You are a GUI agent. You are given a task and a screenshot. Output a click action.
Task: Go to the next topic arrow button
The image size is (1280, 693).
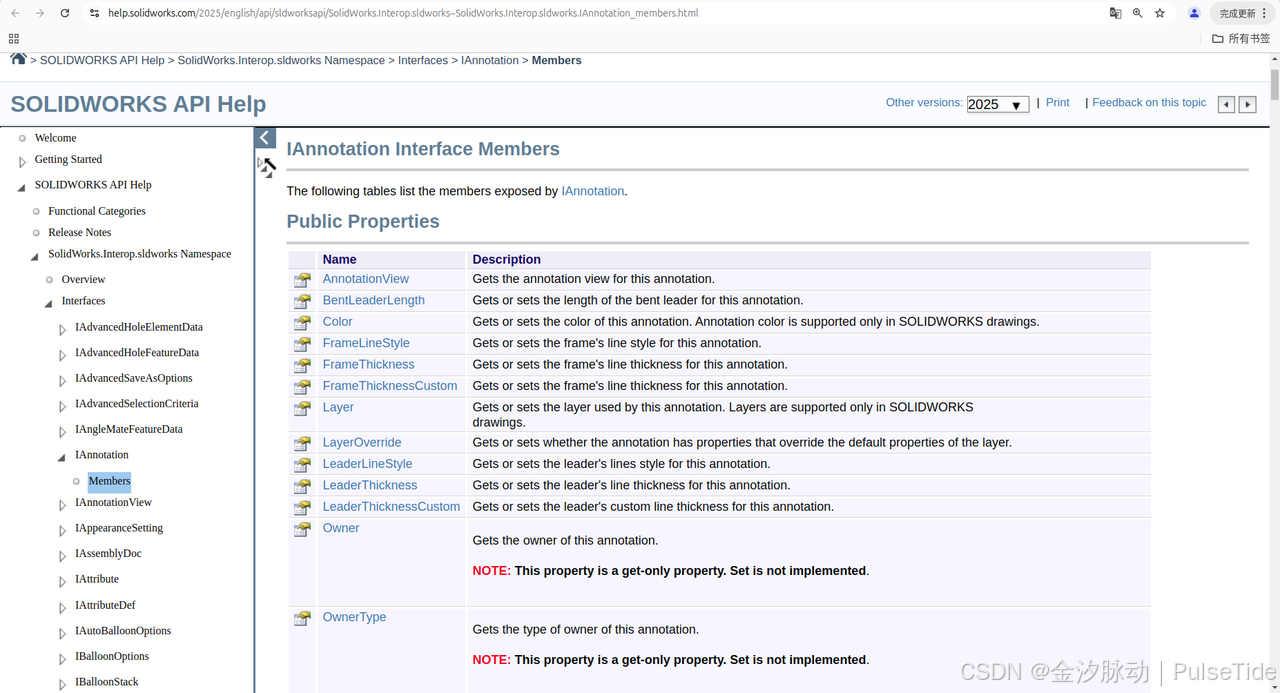pyautogui.click(x=1247, y=104)
